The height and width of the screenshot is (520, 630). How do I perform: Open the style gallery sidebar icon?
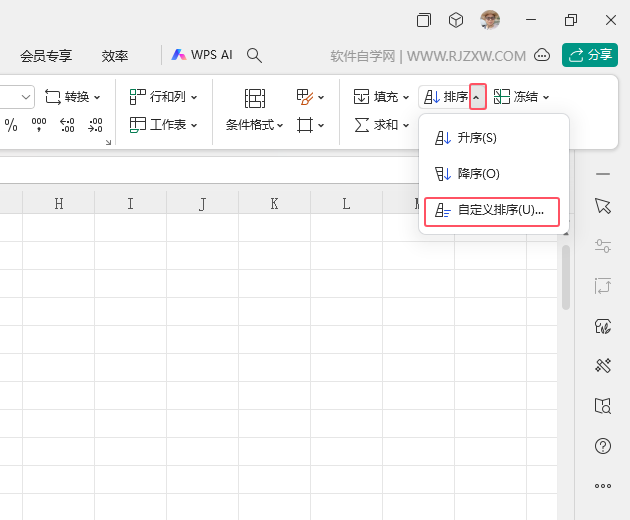[x=603, y=326]
